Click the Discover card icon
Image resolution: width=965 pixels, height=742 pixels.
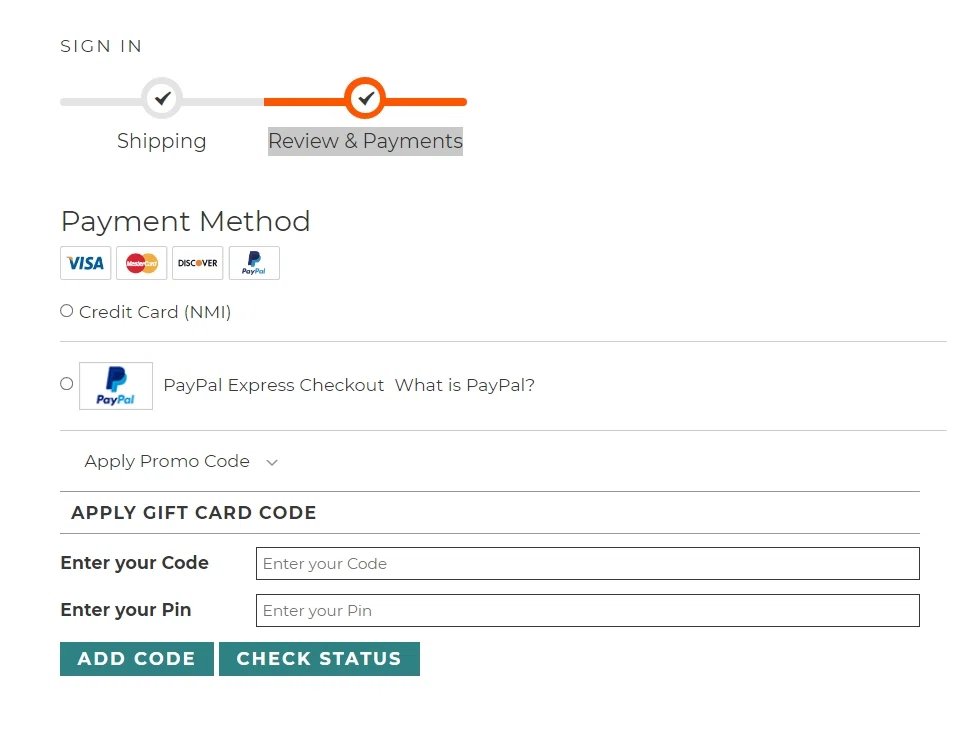198,263
